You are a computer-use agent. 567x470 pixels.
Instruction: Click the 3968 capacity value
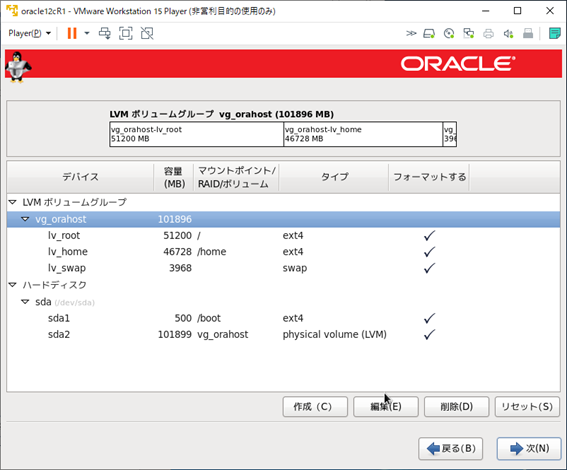click(180, 268)
